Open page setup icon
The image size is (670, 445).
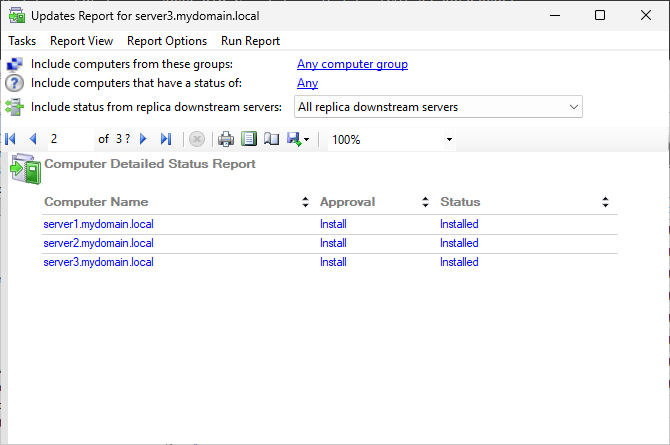click(x=271, y=139)
